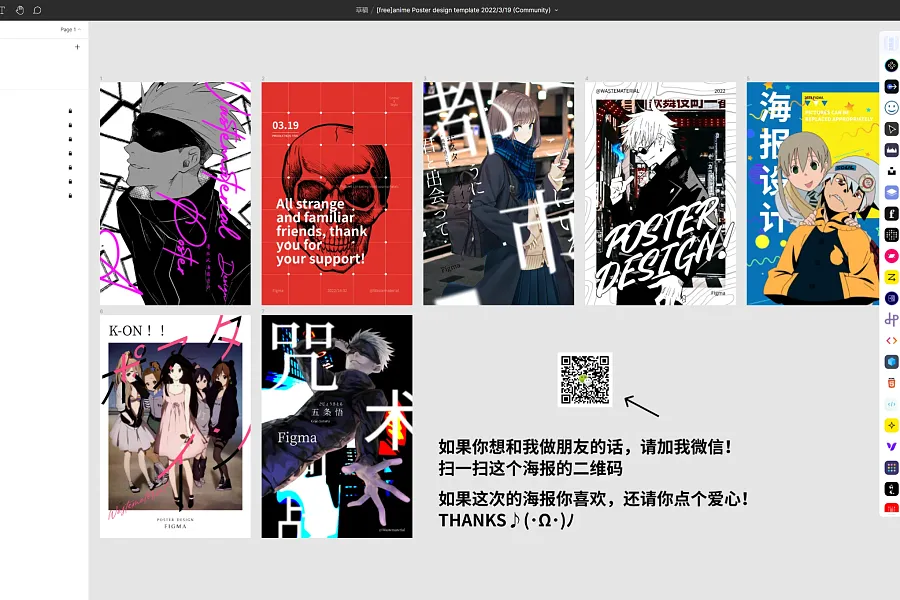Viewport: 900px width, 600px height.
Task: Open the navy circle plugin icon
Action: click(891, 298)
